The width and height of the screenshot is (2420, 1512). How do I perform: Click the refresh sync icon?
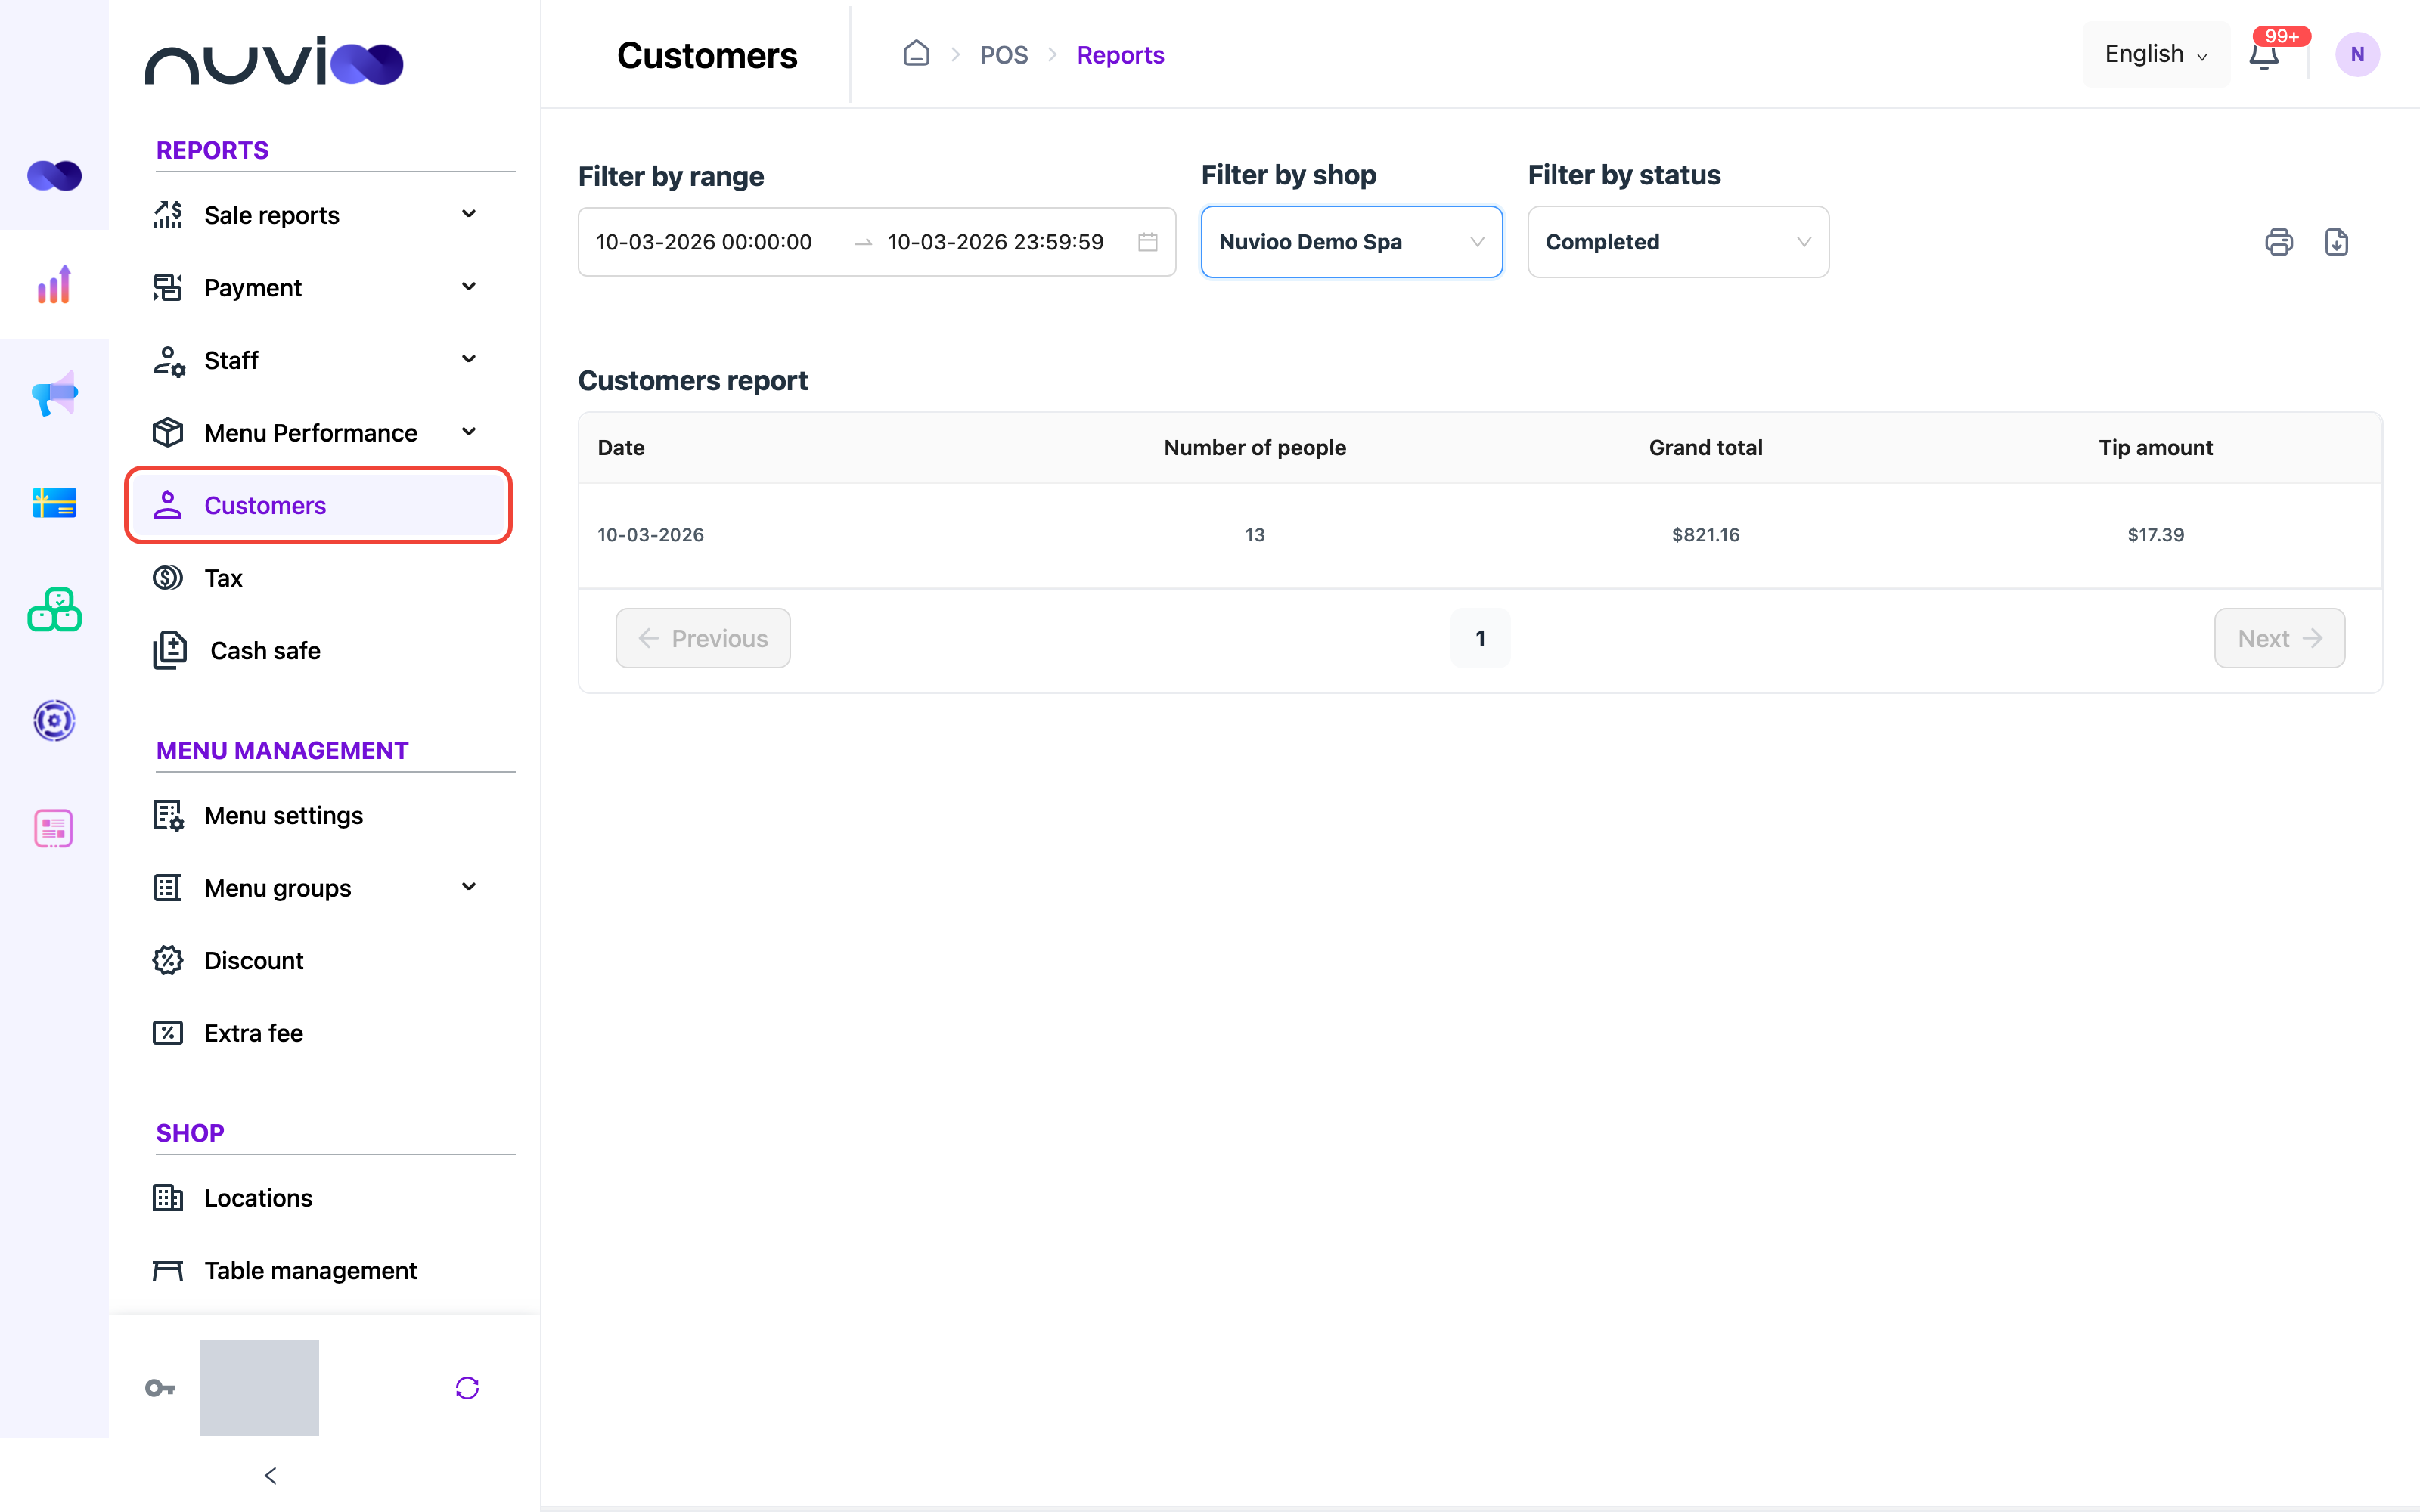click(x=467, y=1388)
